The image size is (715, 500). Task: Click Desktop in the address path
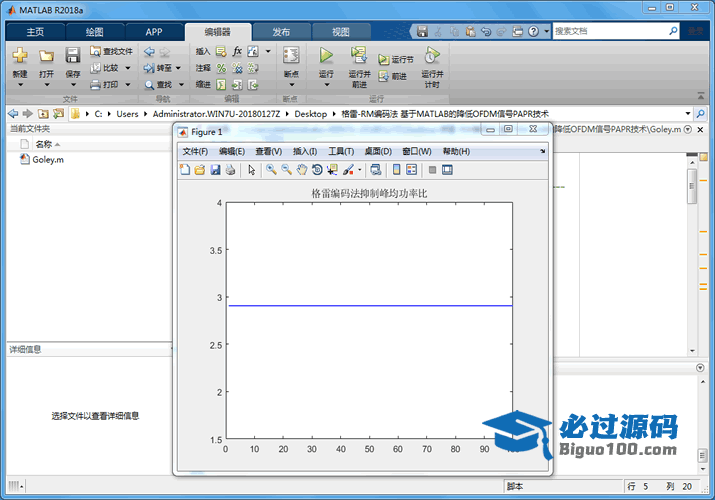(x=311, y=114)
